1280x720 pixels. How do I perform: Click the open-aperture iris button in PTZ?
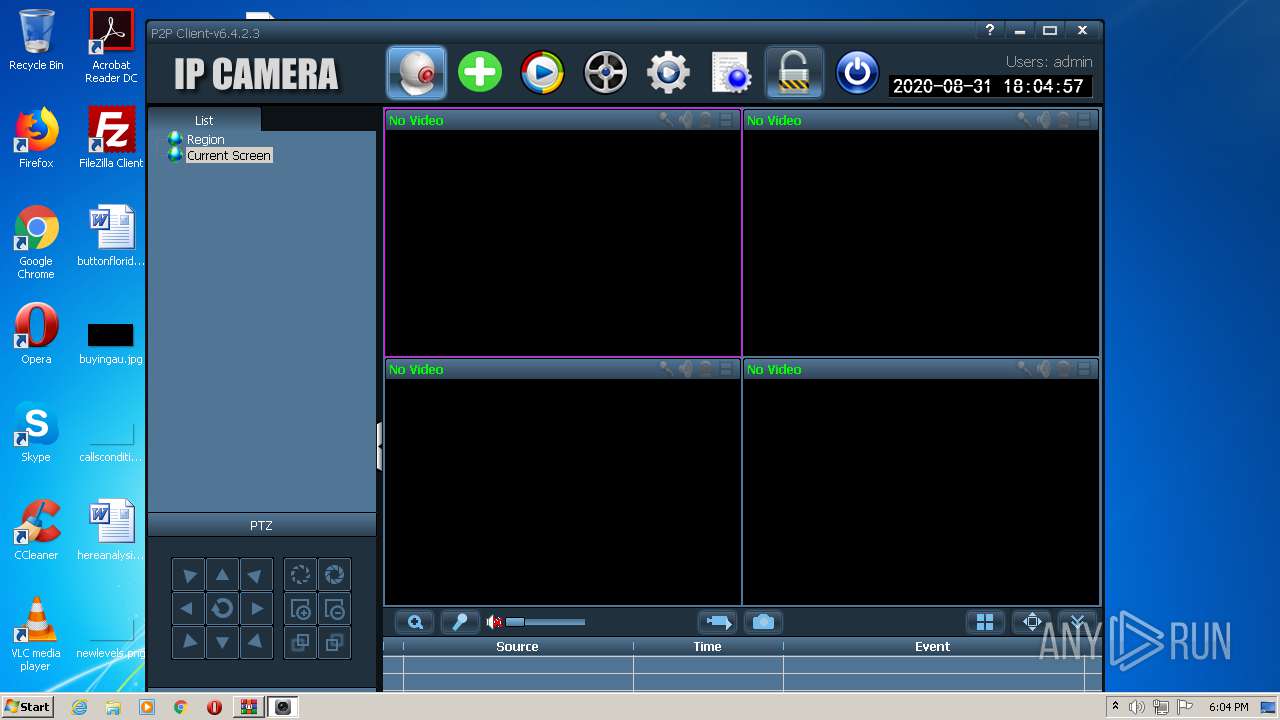[300, 575]
